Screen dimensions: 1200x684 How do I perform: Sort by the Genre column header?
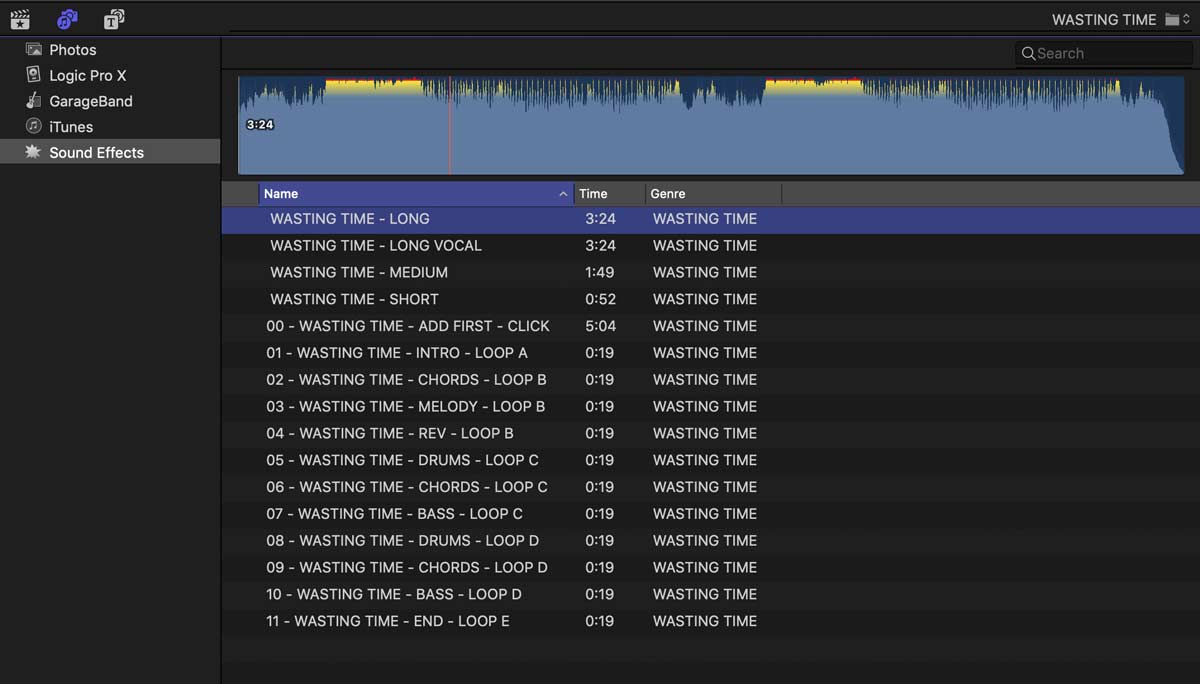(x=713, y=194)
